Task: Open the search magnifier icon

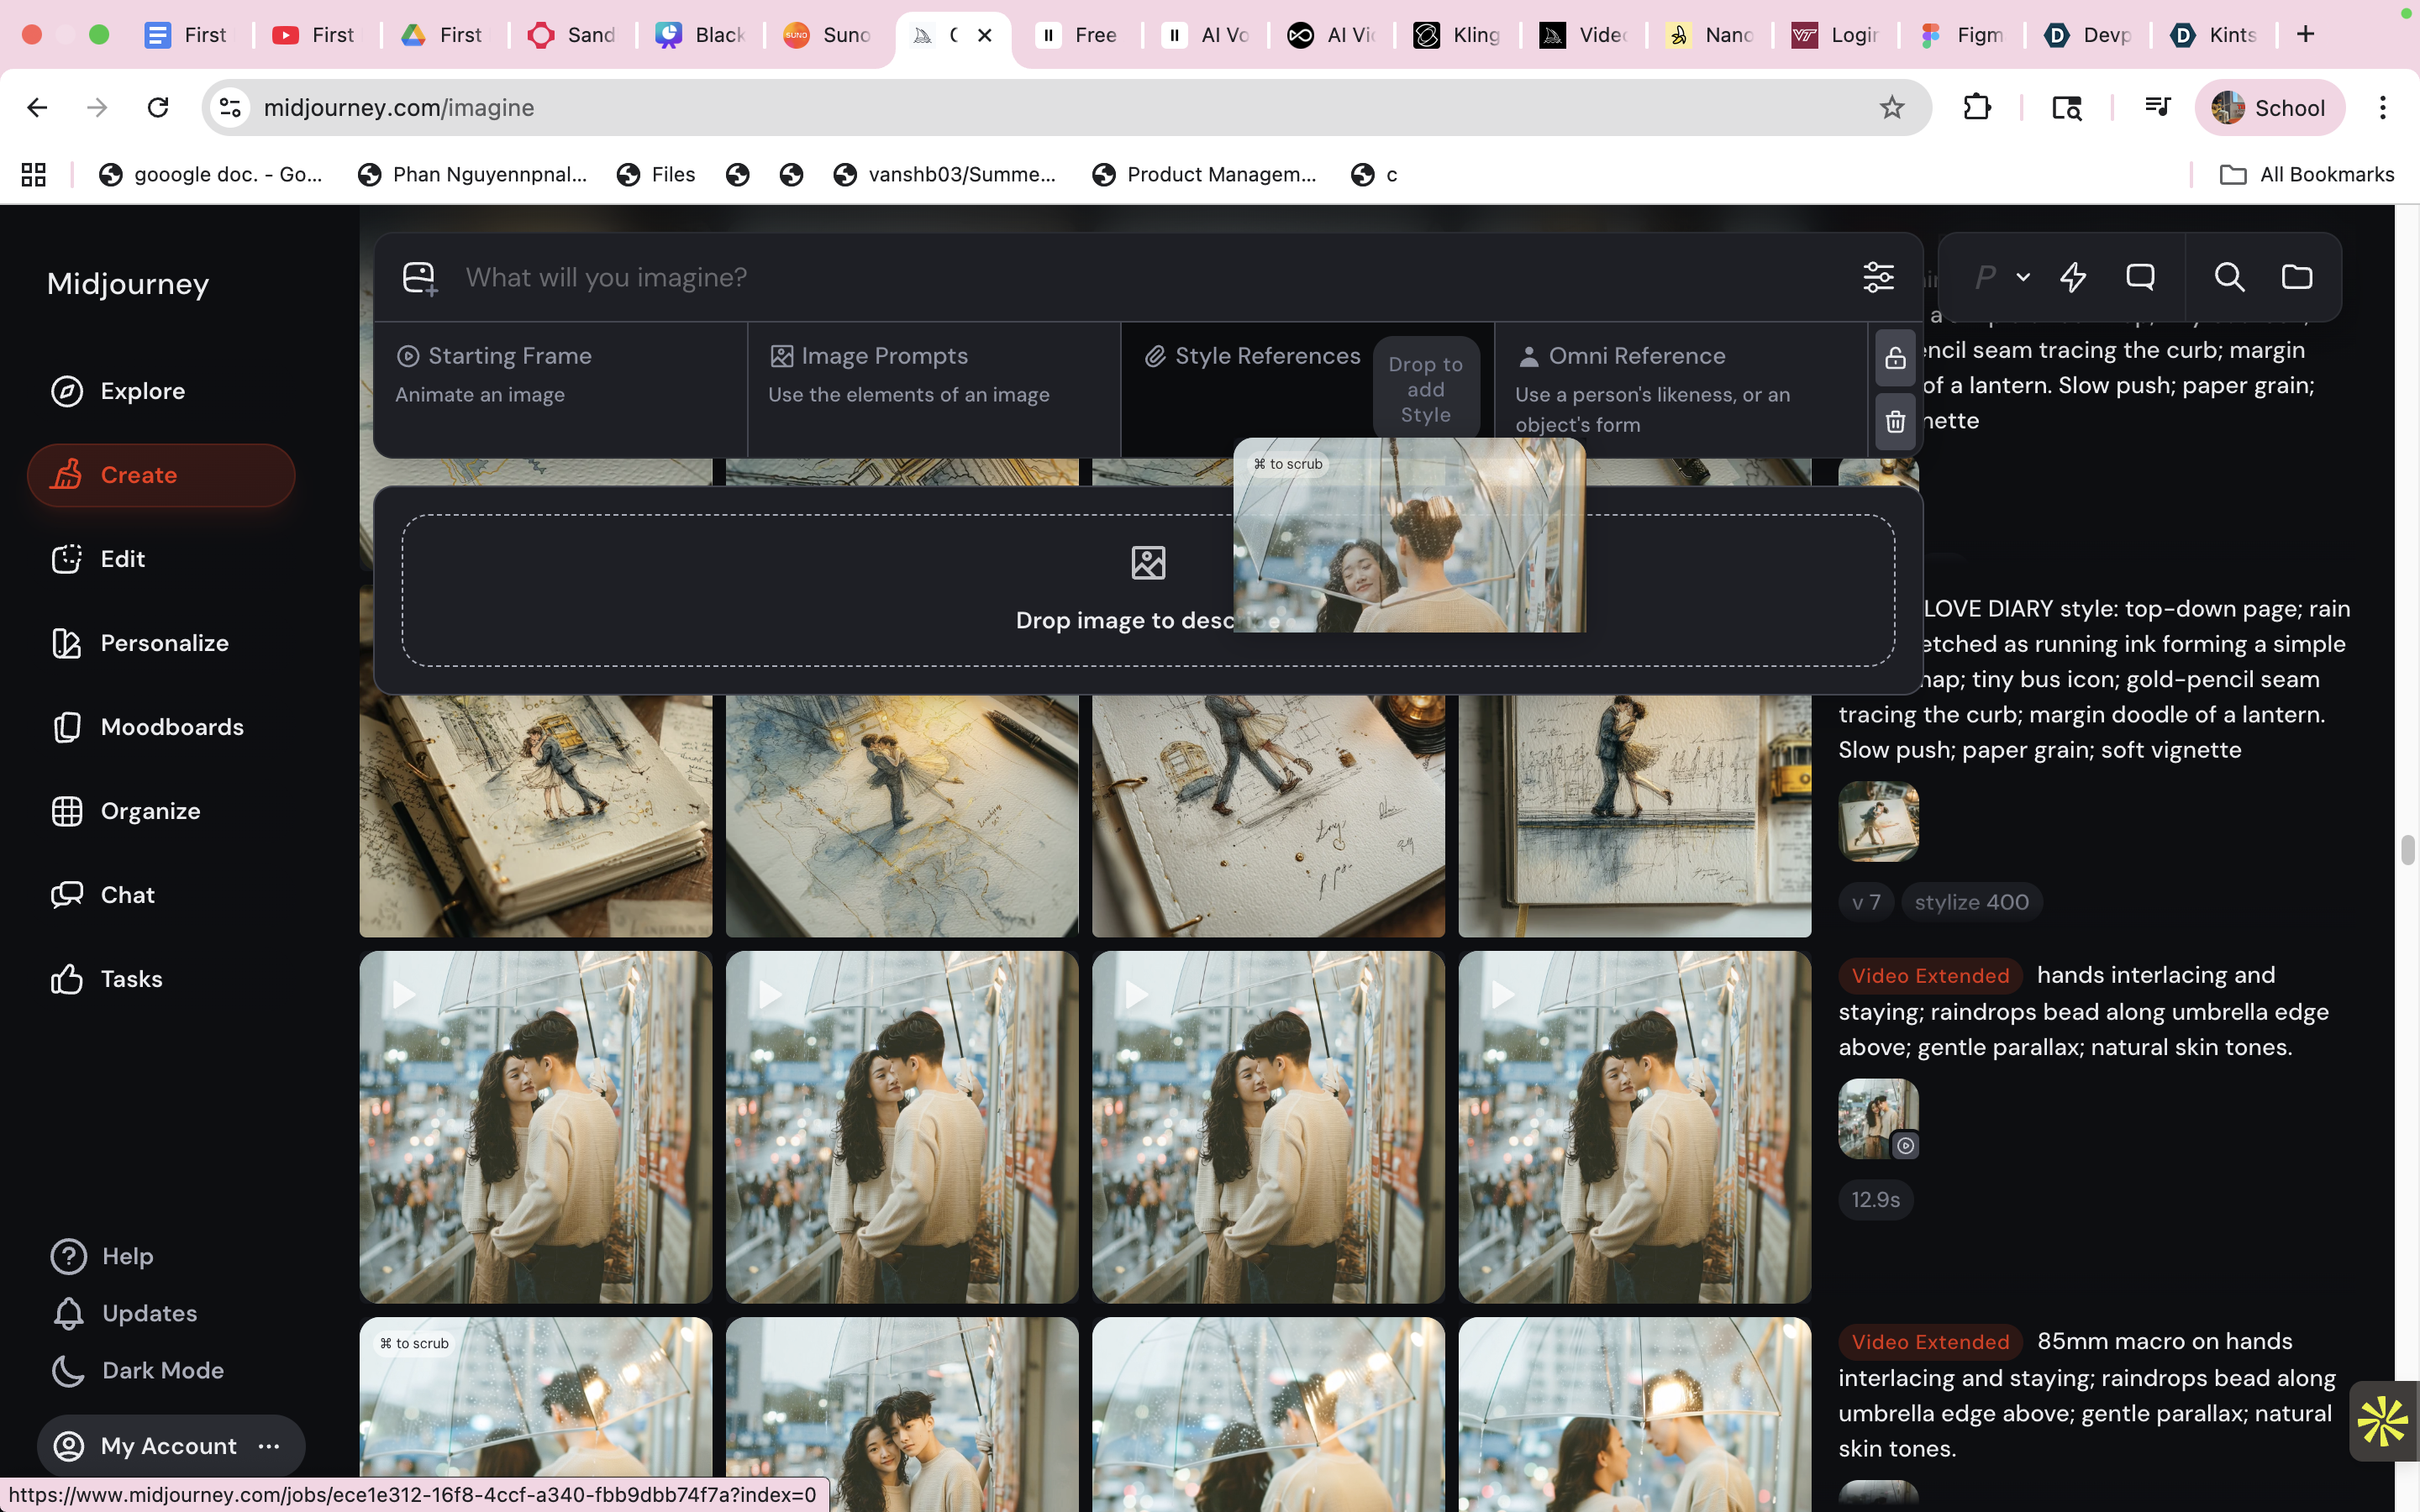Action: [x=2229, y=277]
